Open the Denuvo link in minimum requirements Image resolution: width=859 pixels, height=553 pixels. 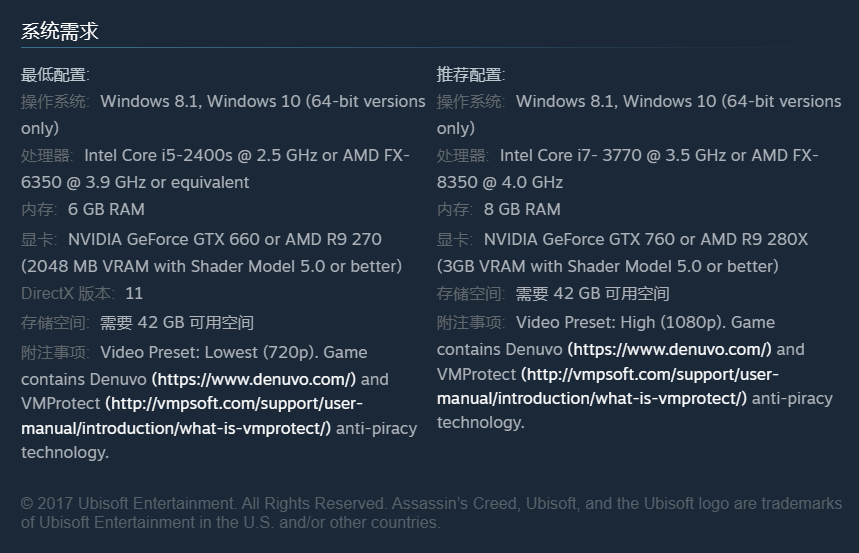tap(253, 380)
